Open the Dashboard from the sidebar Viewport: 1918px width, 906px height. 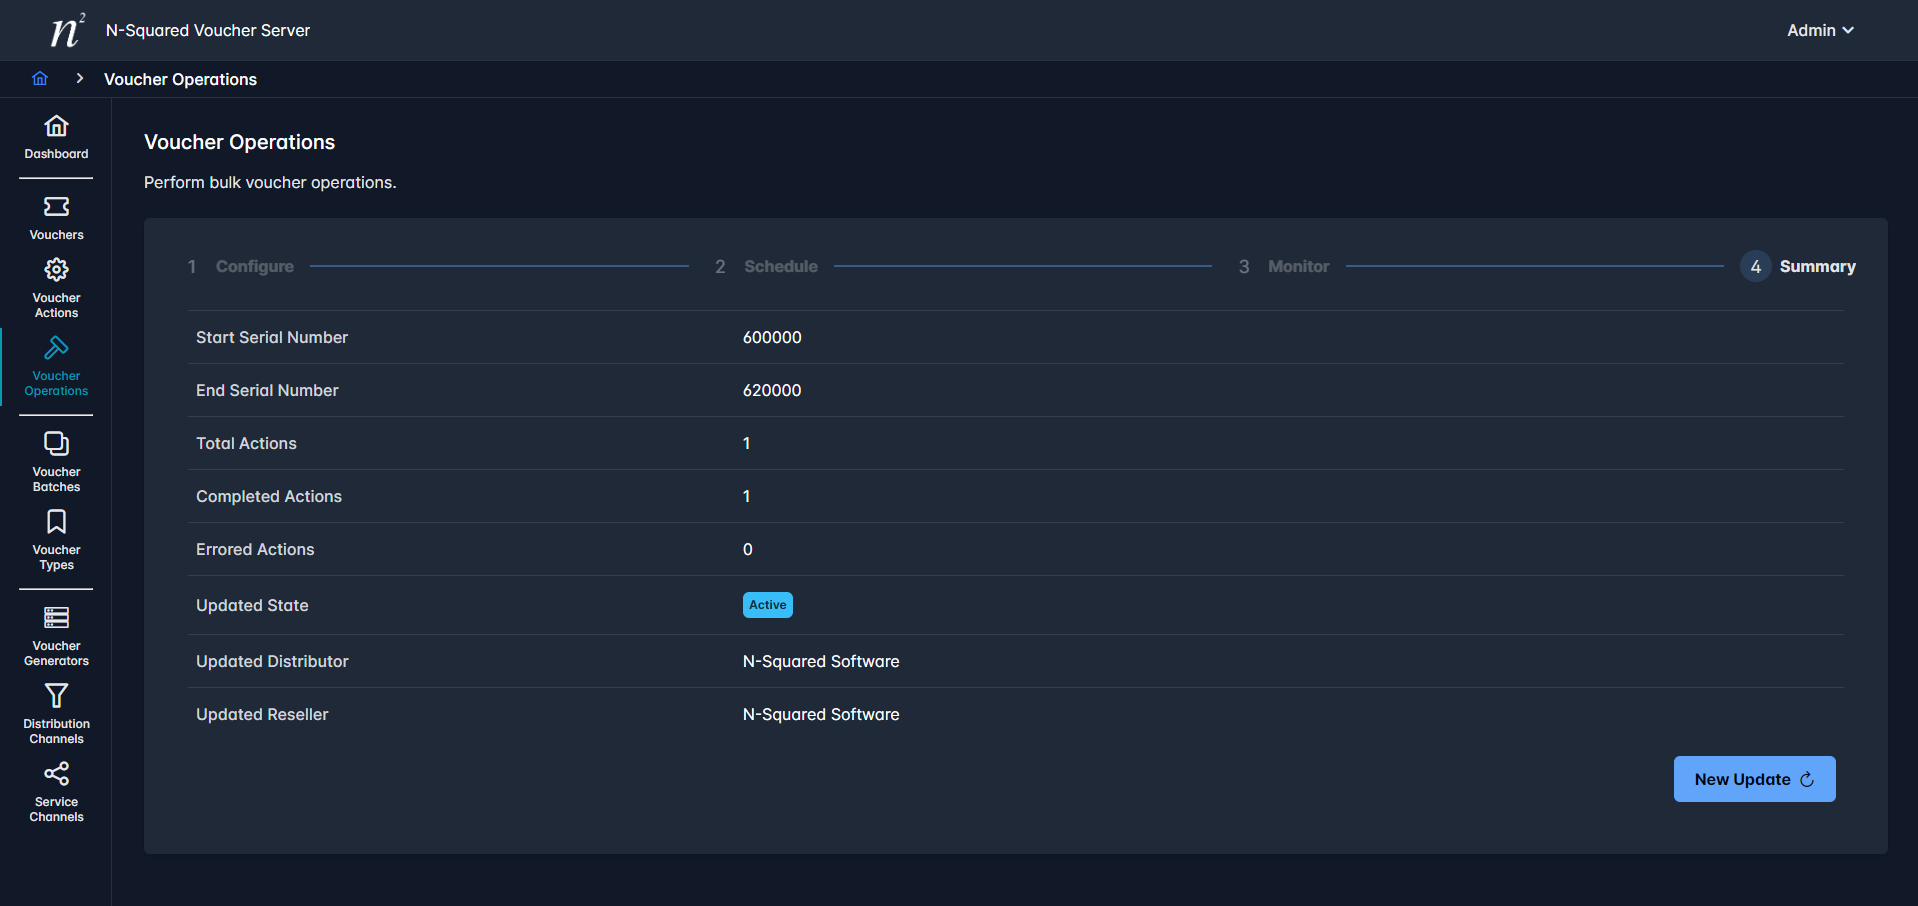(56, 137)
